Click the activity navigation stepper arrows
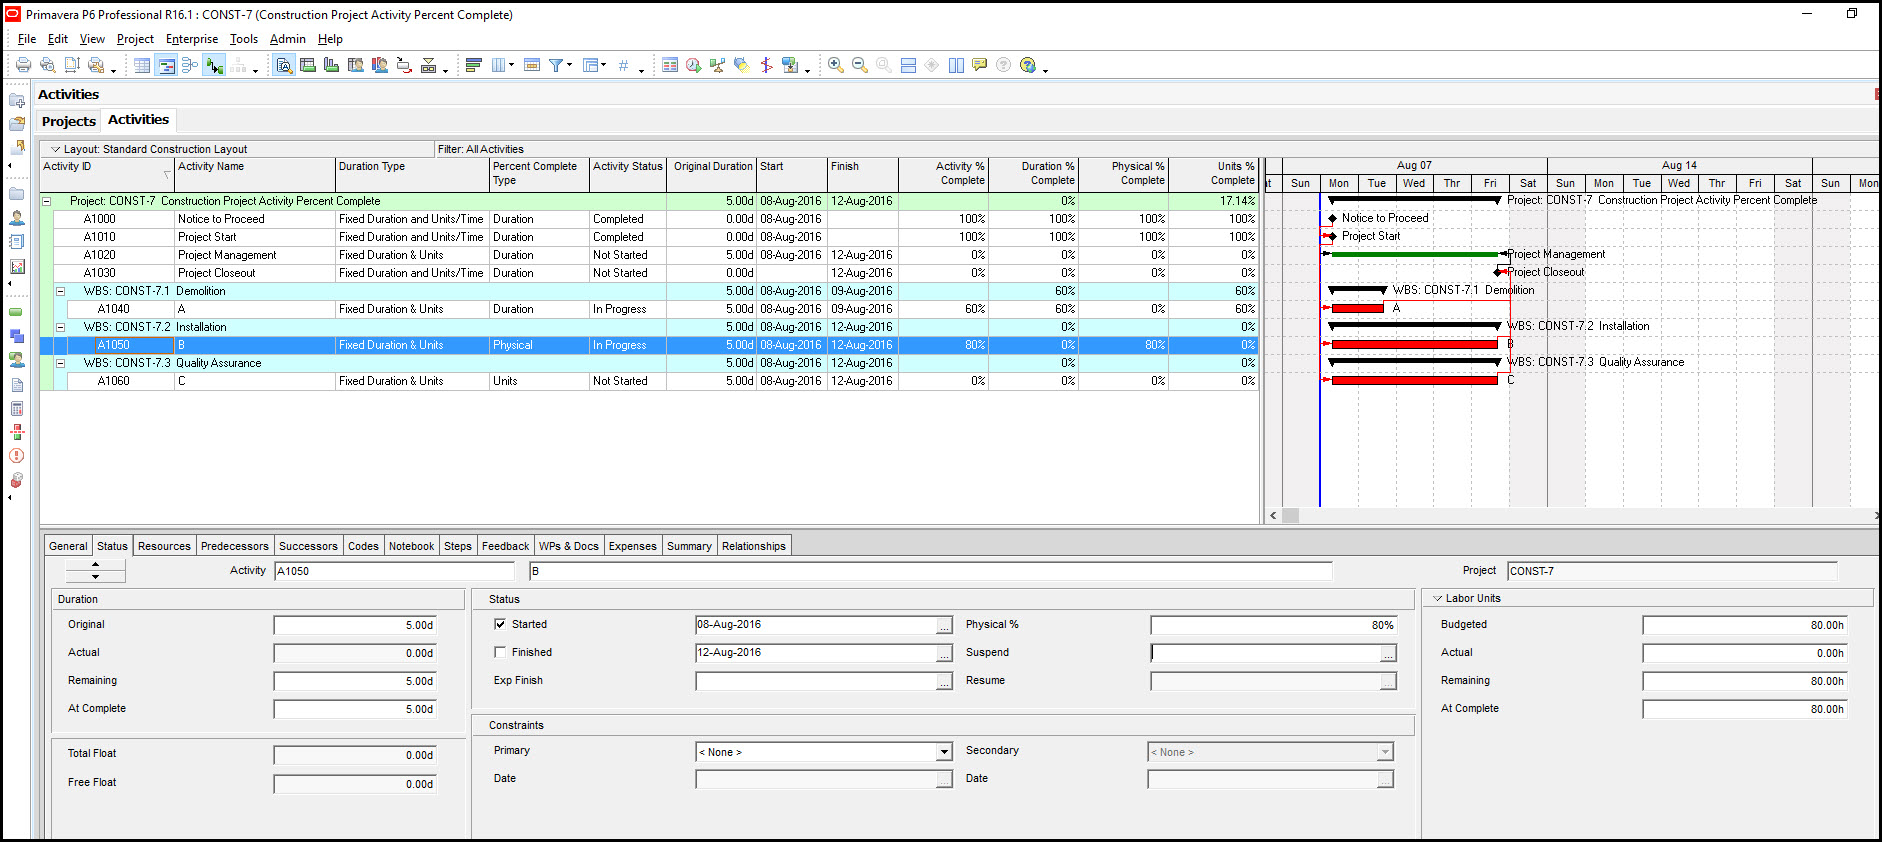 pyautogui.click(x=95, y=571)
